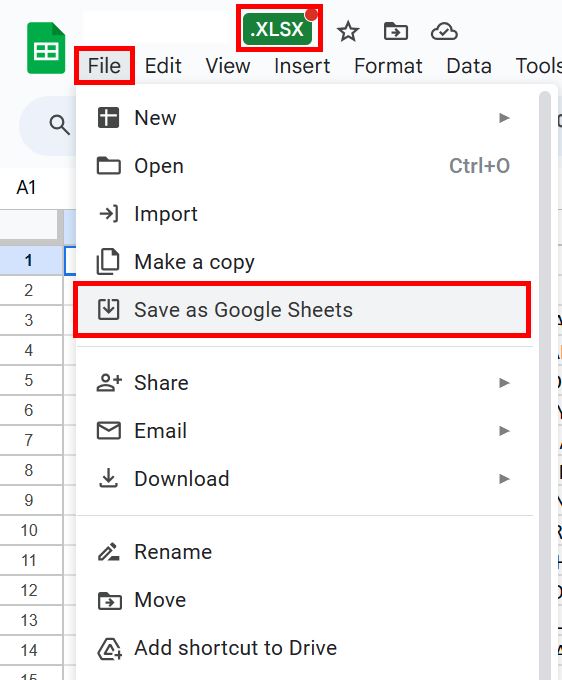Image resolution: width=562 pixels, height=680 pixels.
Task: Select row 7 header
Action: click(29, 440)
